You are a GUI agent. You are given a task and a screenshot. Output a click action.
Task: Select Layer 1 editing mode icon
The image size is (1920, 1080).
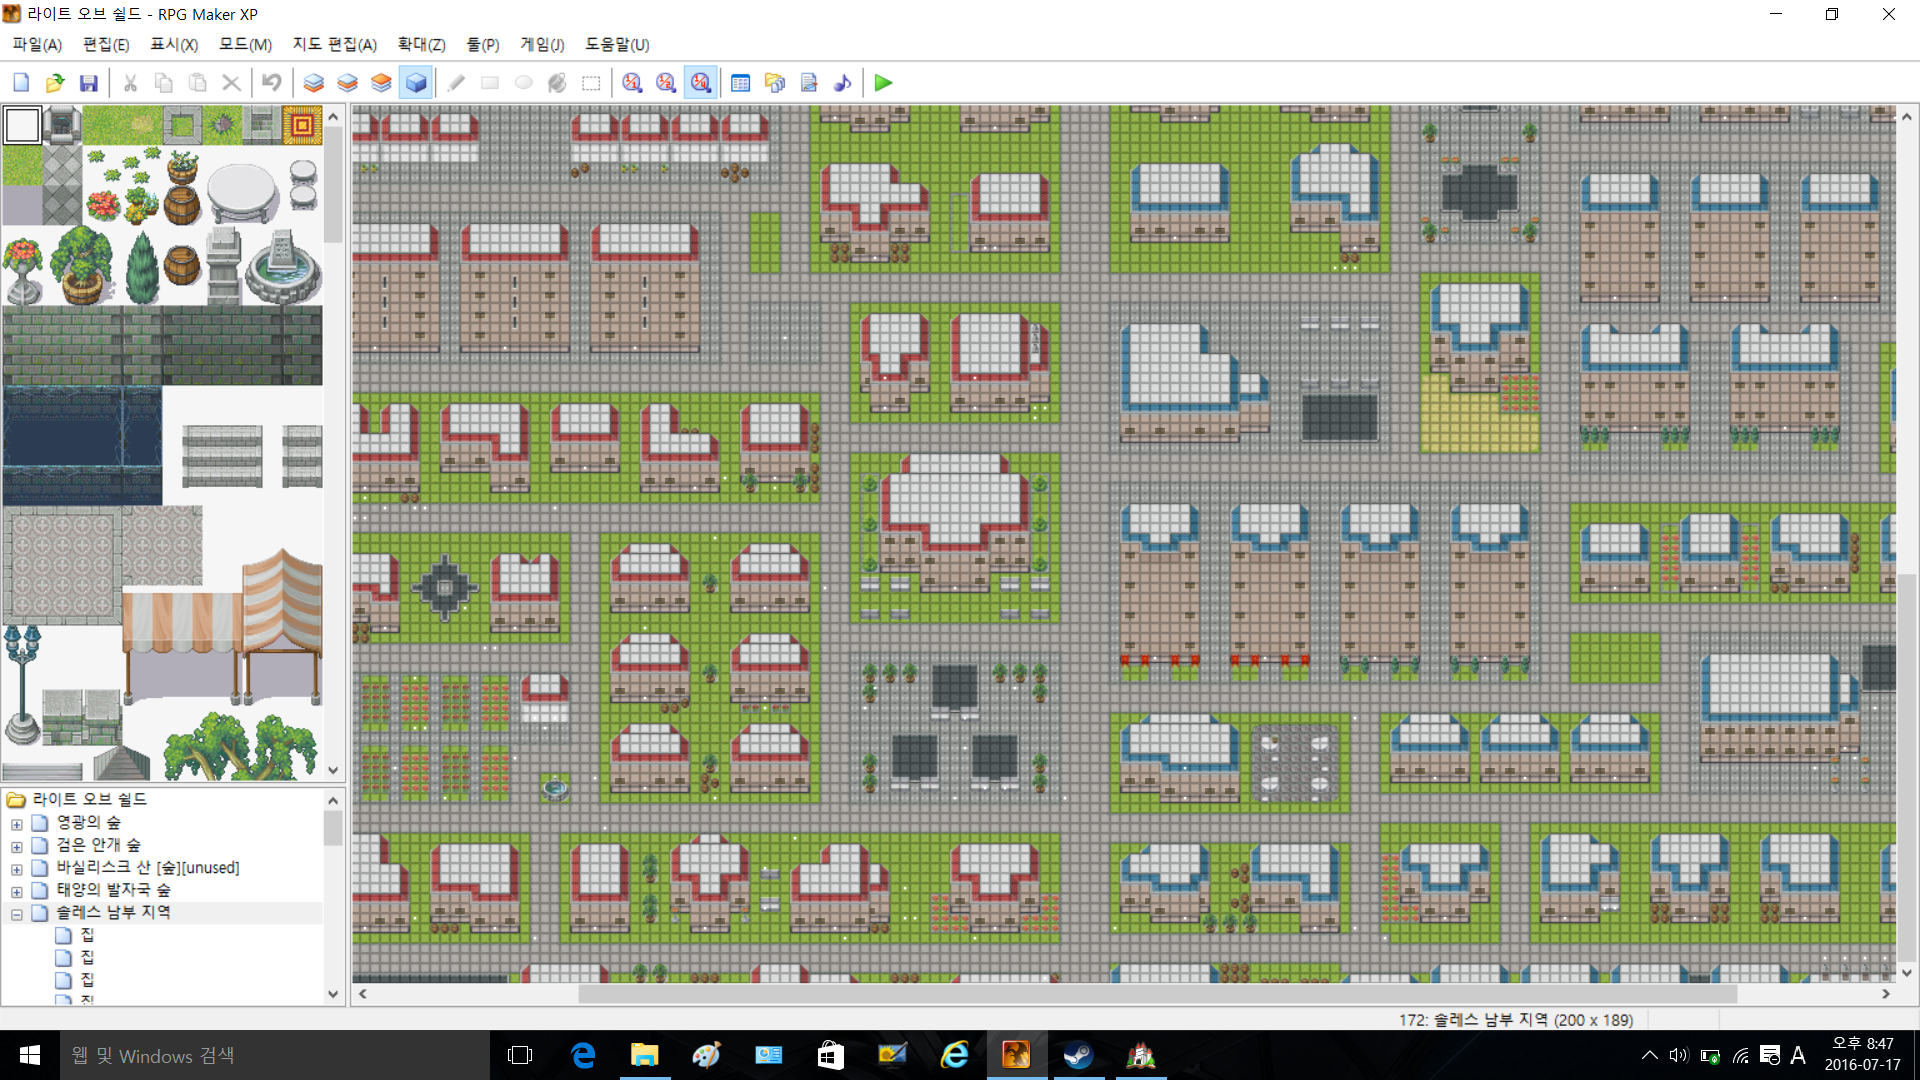(314, 83)
